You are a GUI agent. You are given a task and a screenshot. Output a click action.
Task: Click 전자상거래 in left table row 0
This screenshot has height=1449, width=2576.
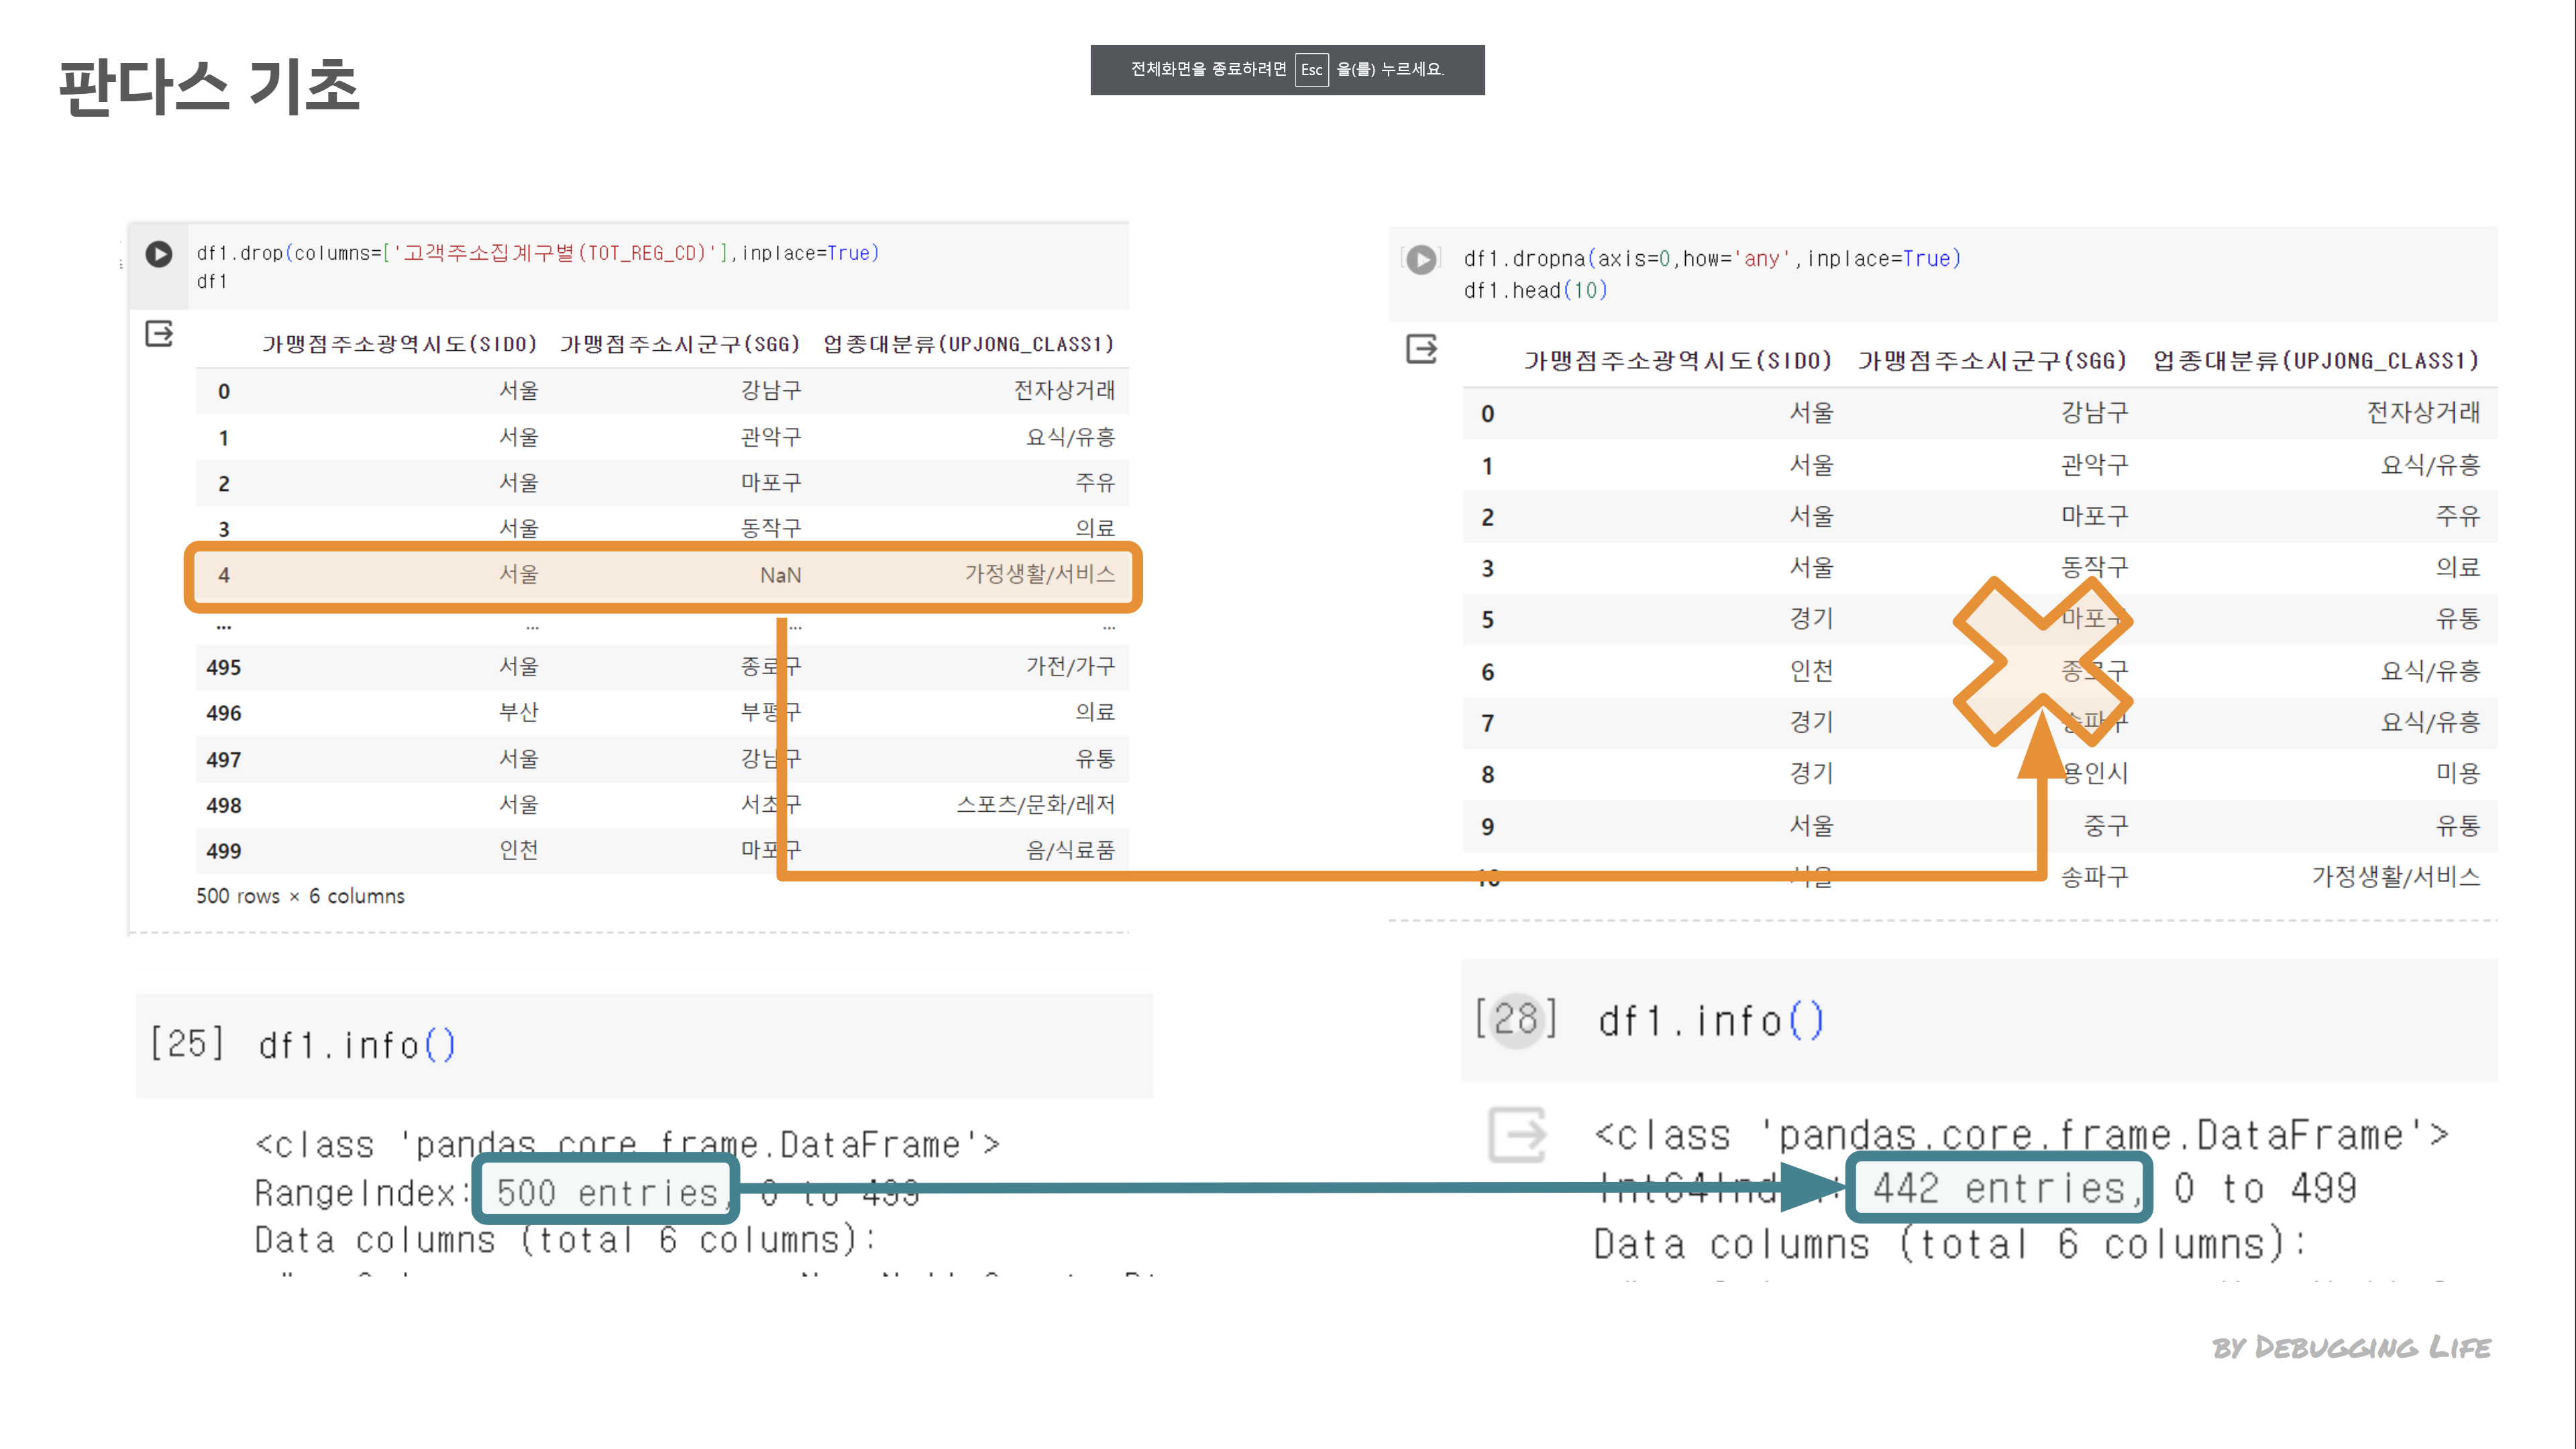point(1064,390)
